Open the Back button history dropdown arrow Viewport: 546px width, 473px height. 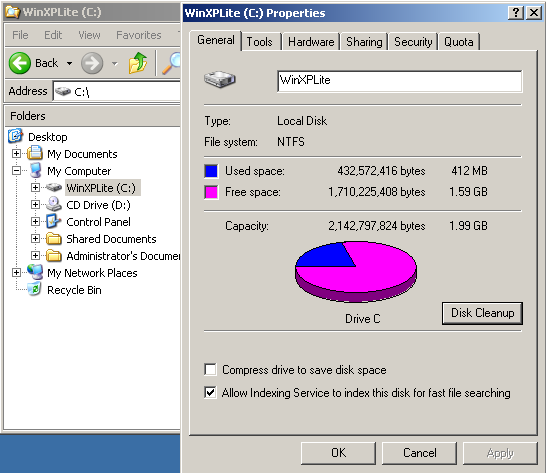(x=70, y=63)
